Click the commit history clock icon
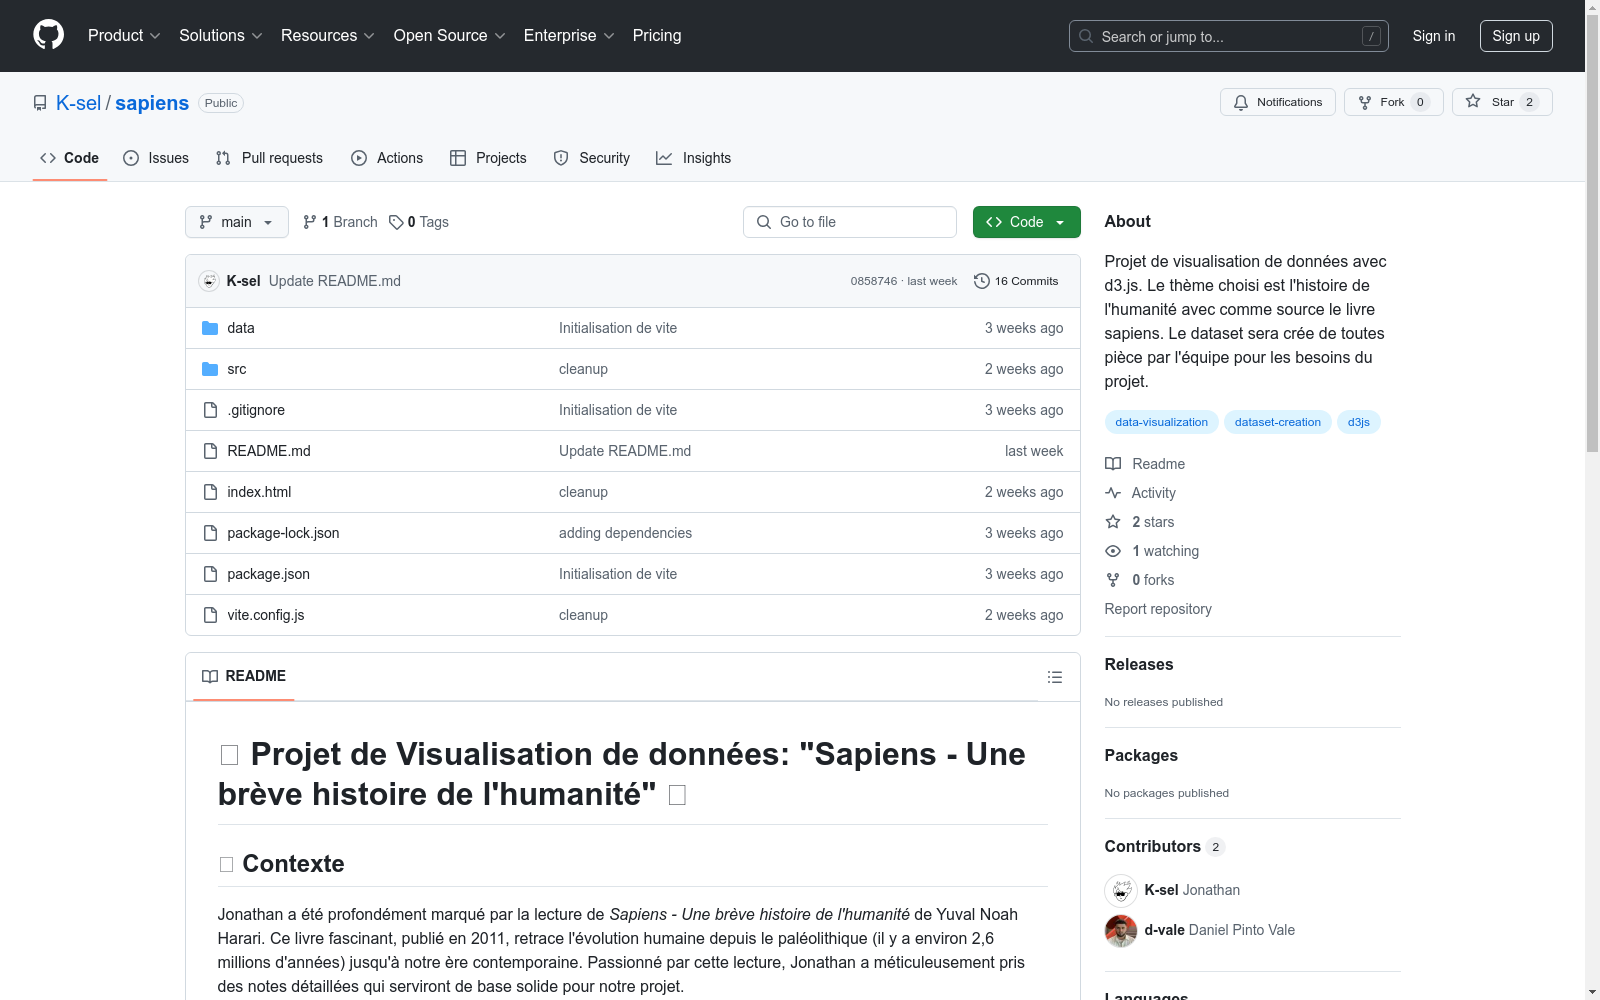The width and height of the screenshot is (1600, 1000). click(982, 281)
